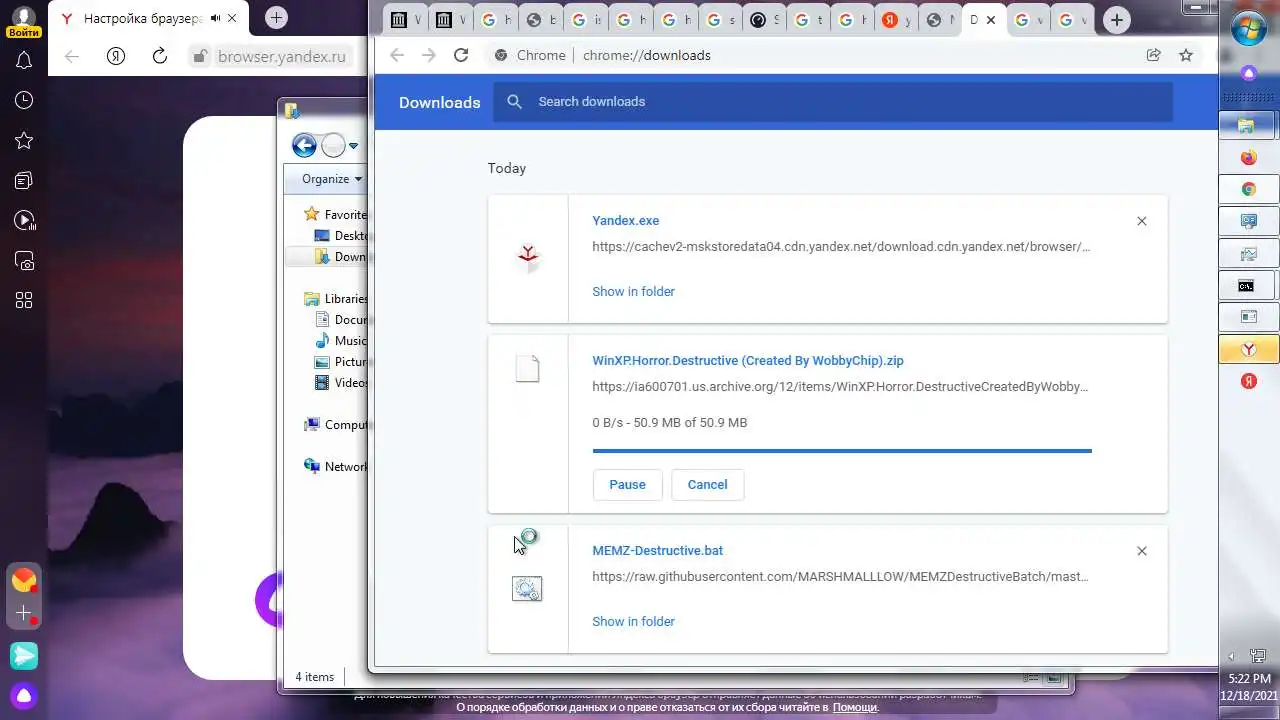Cancel the WinXP.Horror download
This screenshot has height=720, width=1280.
click(x=707, y=485)
